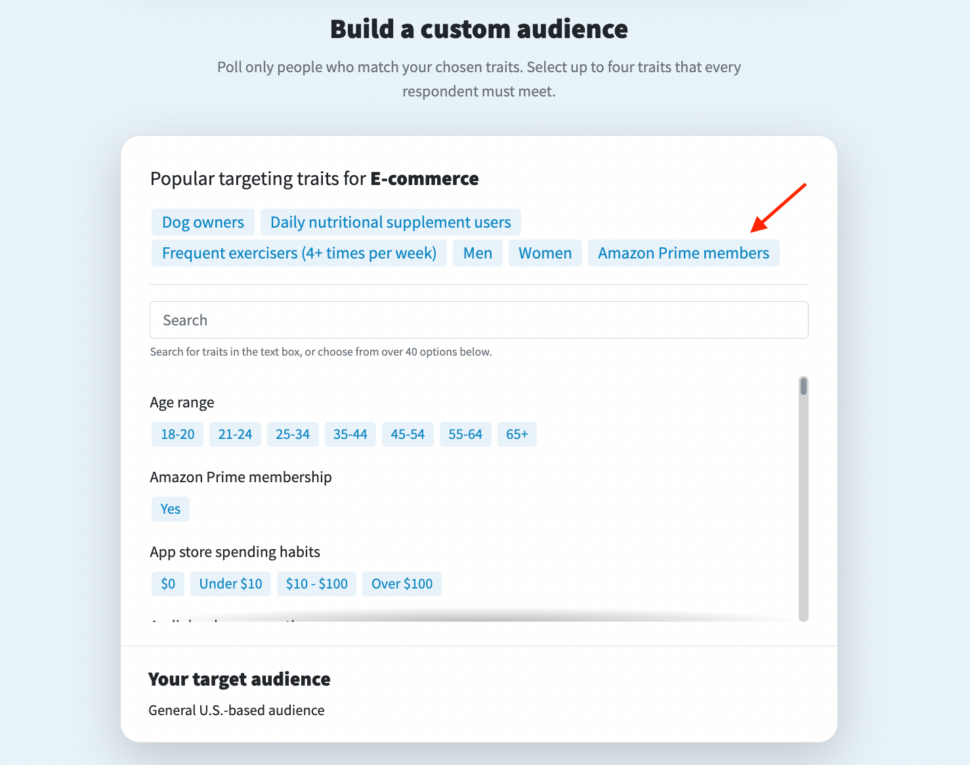
Task: Click the trait Search text box
Action: tap(479, 320)
